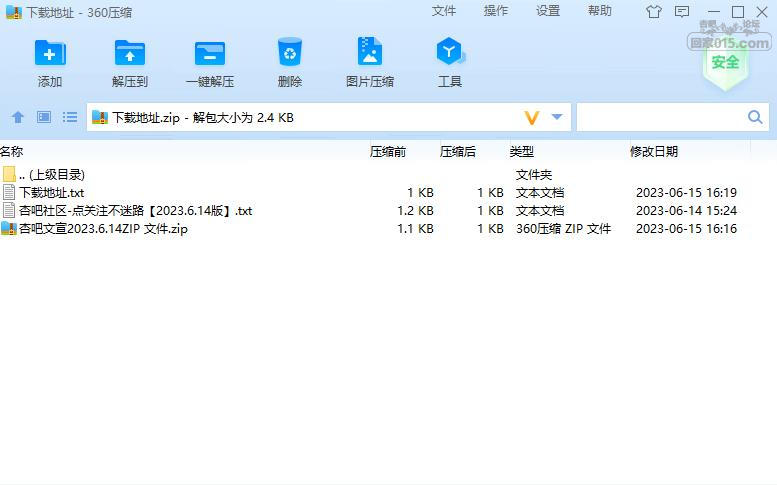Open the 操作 menu
Image resolution: width=777 pixels, height=485 pixels.
496,11
